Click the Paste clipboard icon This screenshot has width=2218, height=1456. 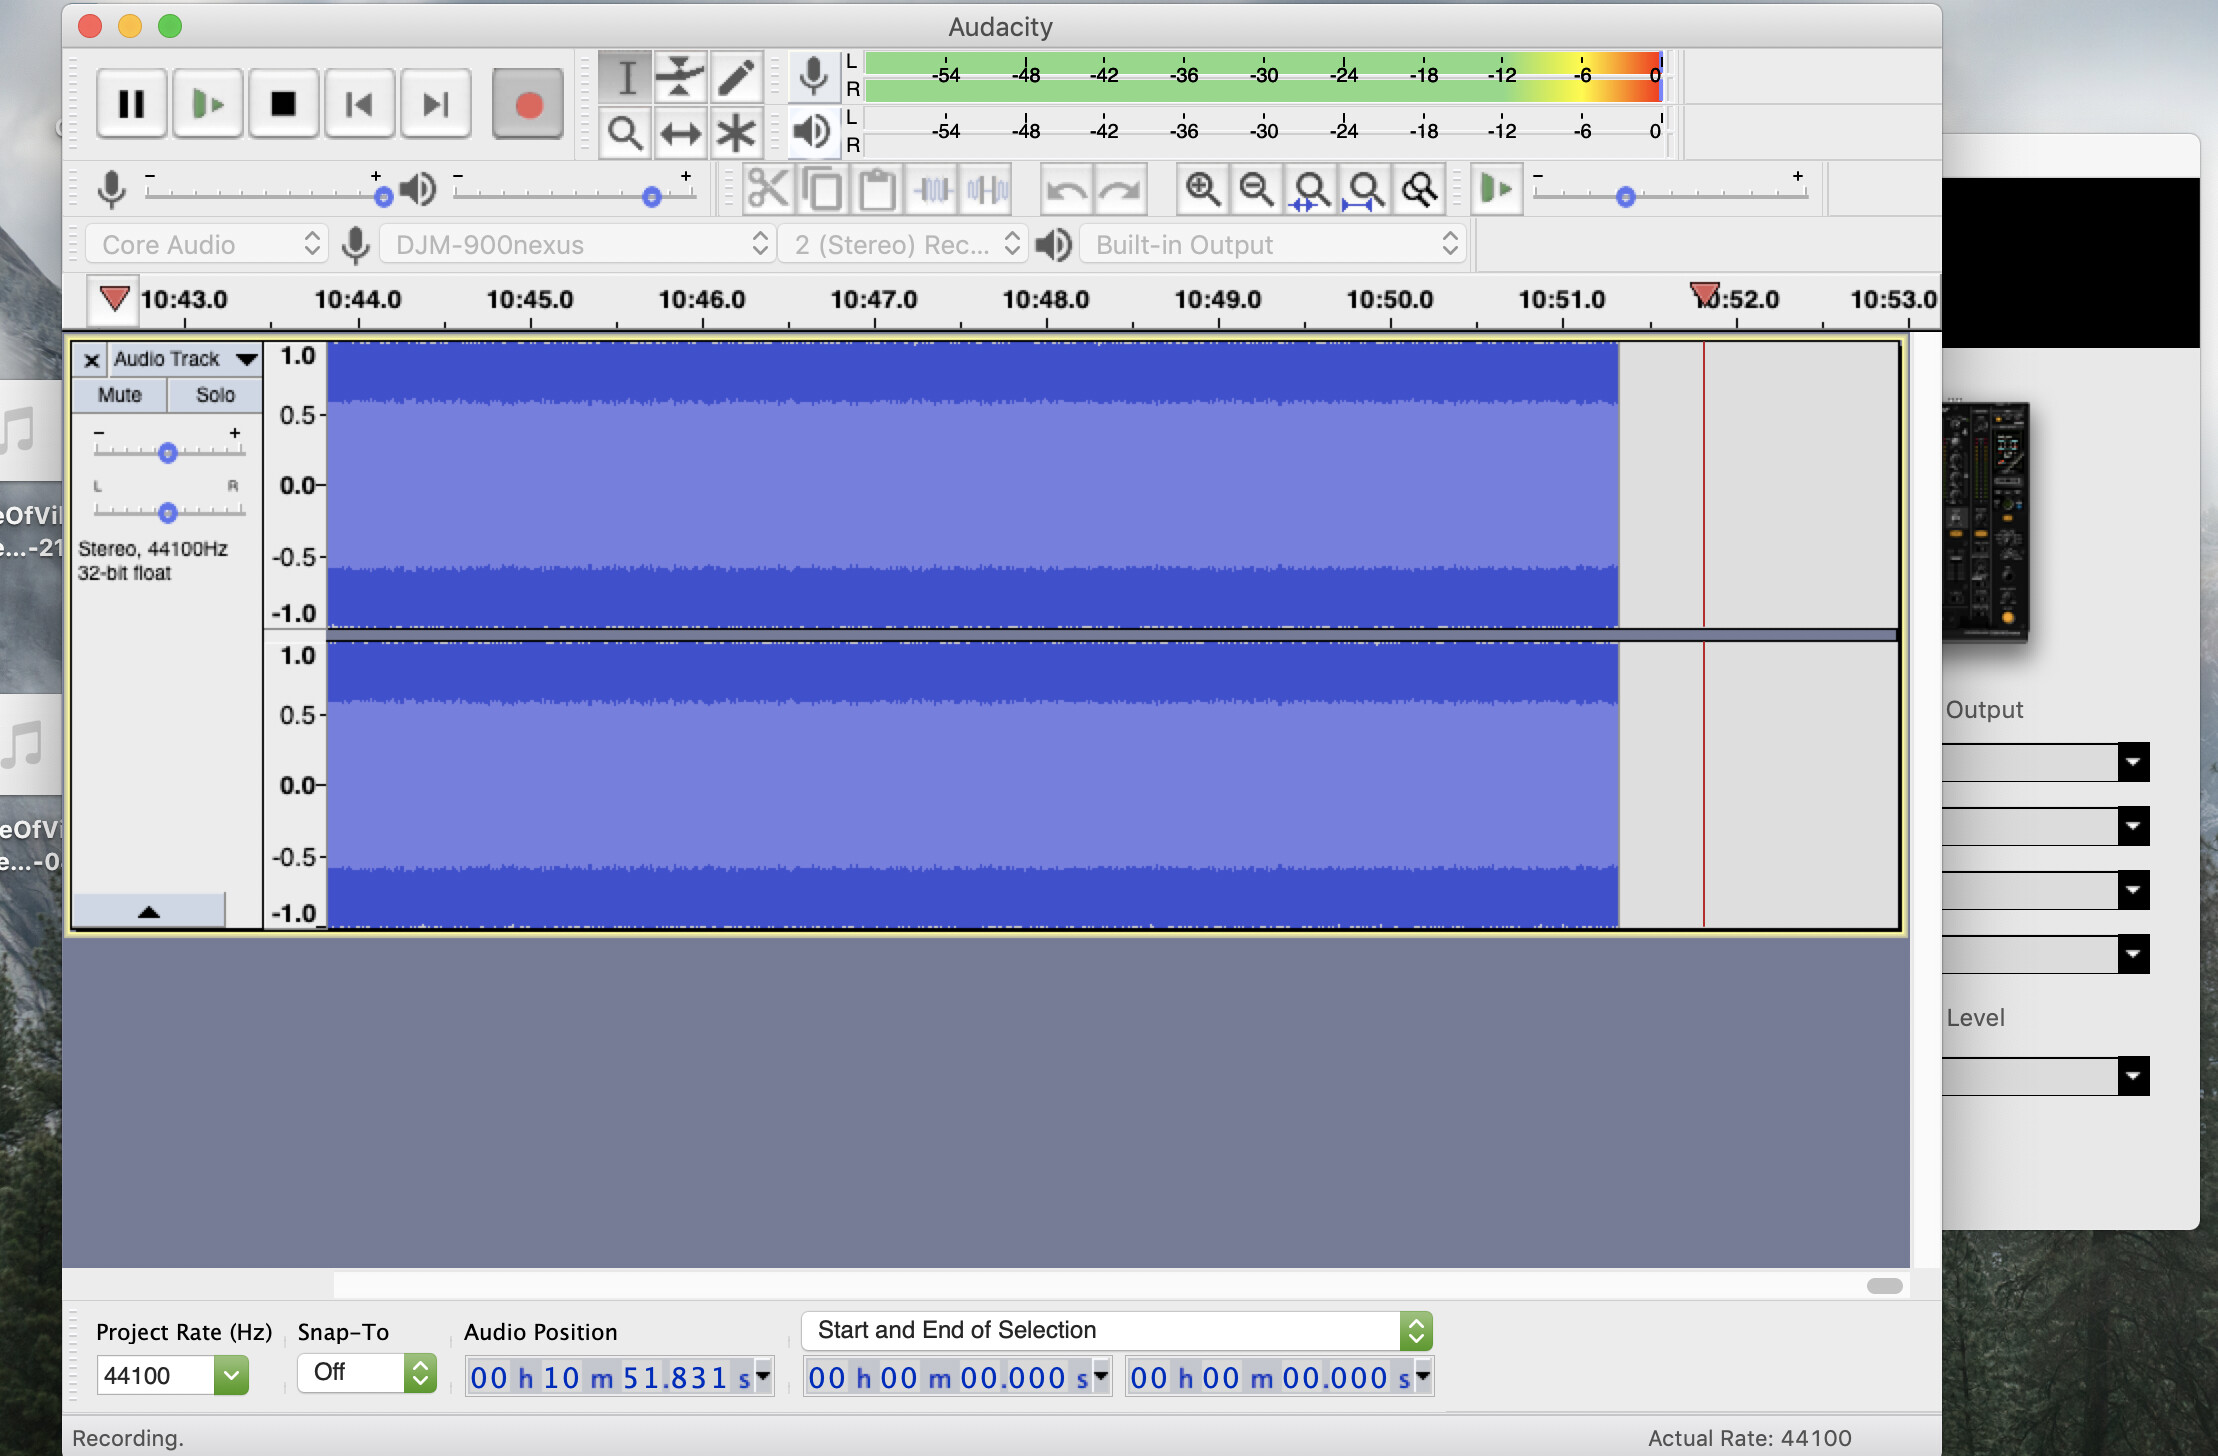[877, 189]
